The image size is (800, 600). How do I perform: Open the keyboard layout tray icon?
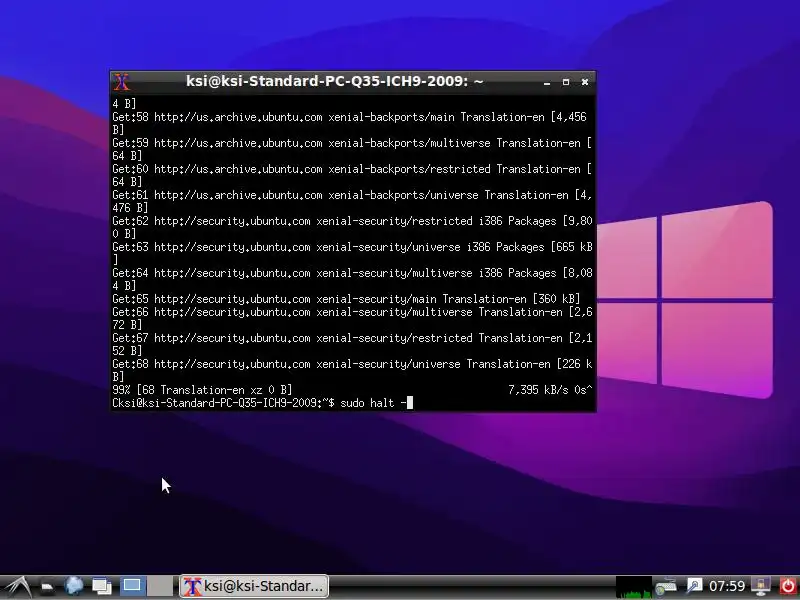tap(666, 587)
